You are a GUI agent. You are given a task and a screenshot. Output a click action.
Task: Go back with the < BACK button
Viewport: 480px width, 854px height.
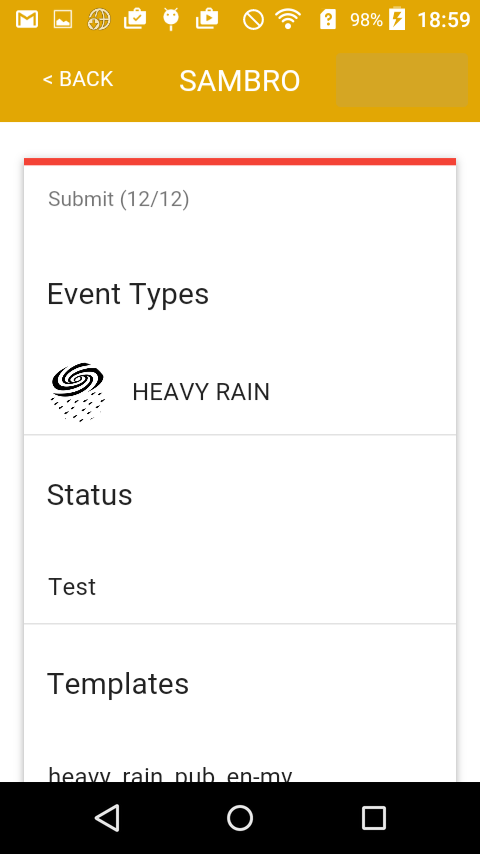coord(78,80)
